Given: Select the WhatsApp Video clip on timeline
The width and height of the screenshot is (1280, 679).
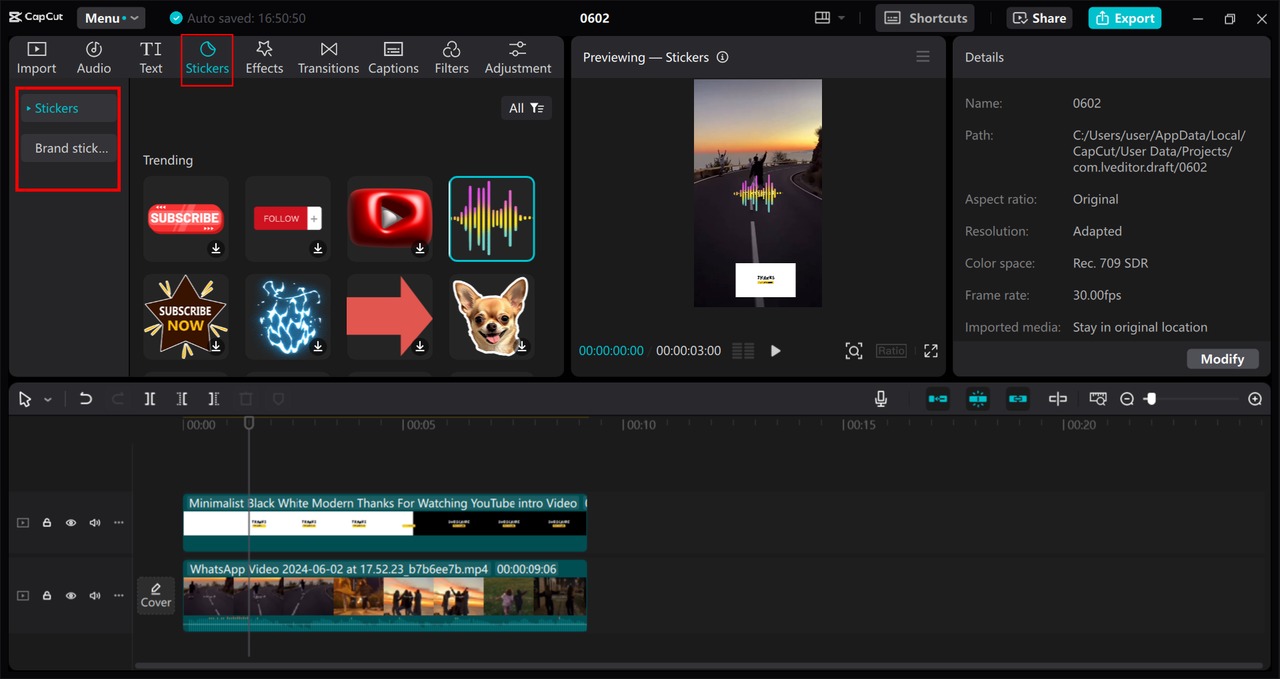Looking at the screenshot, I should pos(385,595).
